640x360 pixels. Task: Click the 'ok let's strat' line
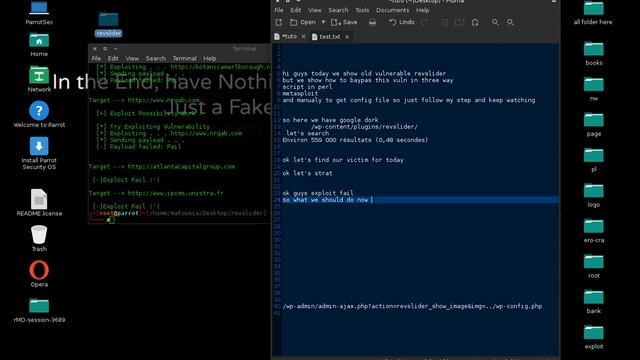pyautogui.click(x=307, y=173)
